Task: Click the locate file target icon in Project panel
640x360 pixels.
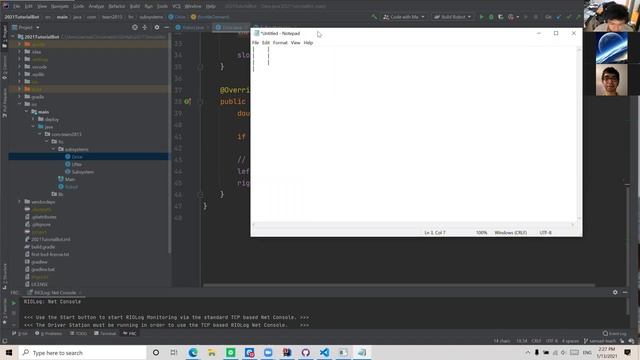Action: click(135, 27)
